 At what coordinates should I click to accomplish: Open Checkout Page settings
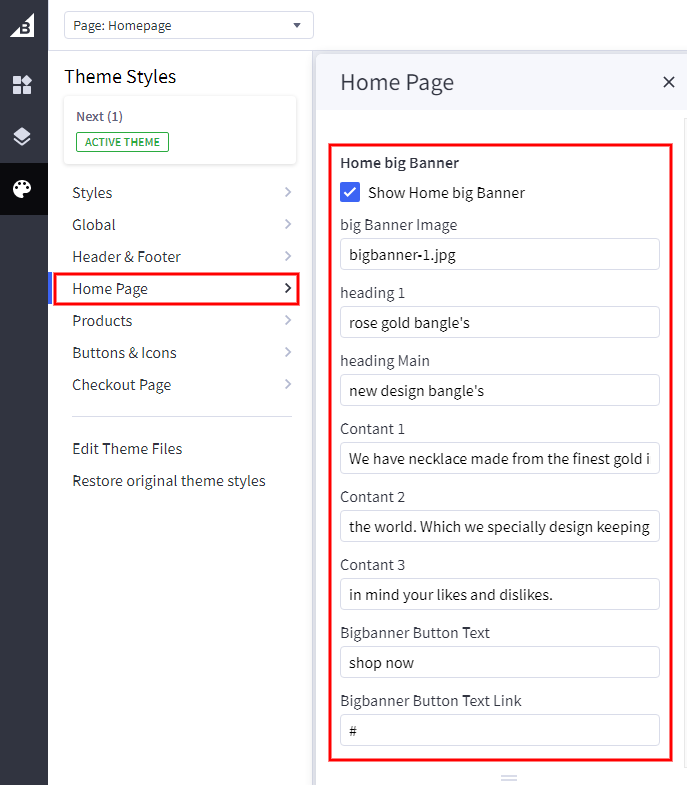click(x=180, y=385)
